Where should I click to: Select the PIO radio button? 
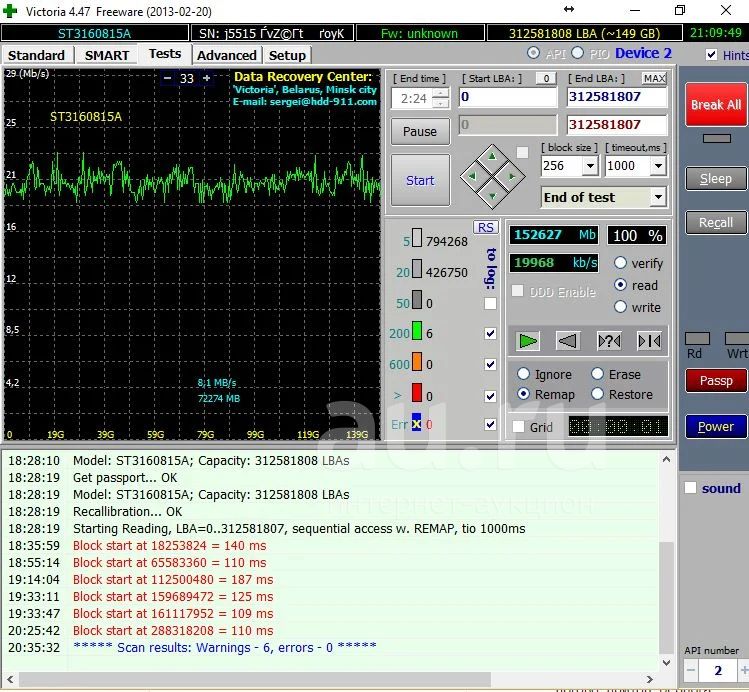[x=578, y=53]
